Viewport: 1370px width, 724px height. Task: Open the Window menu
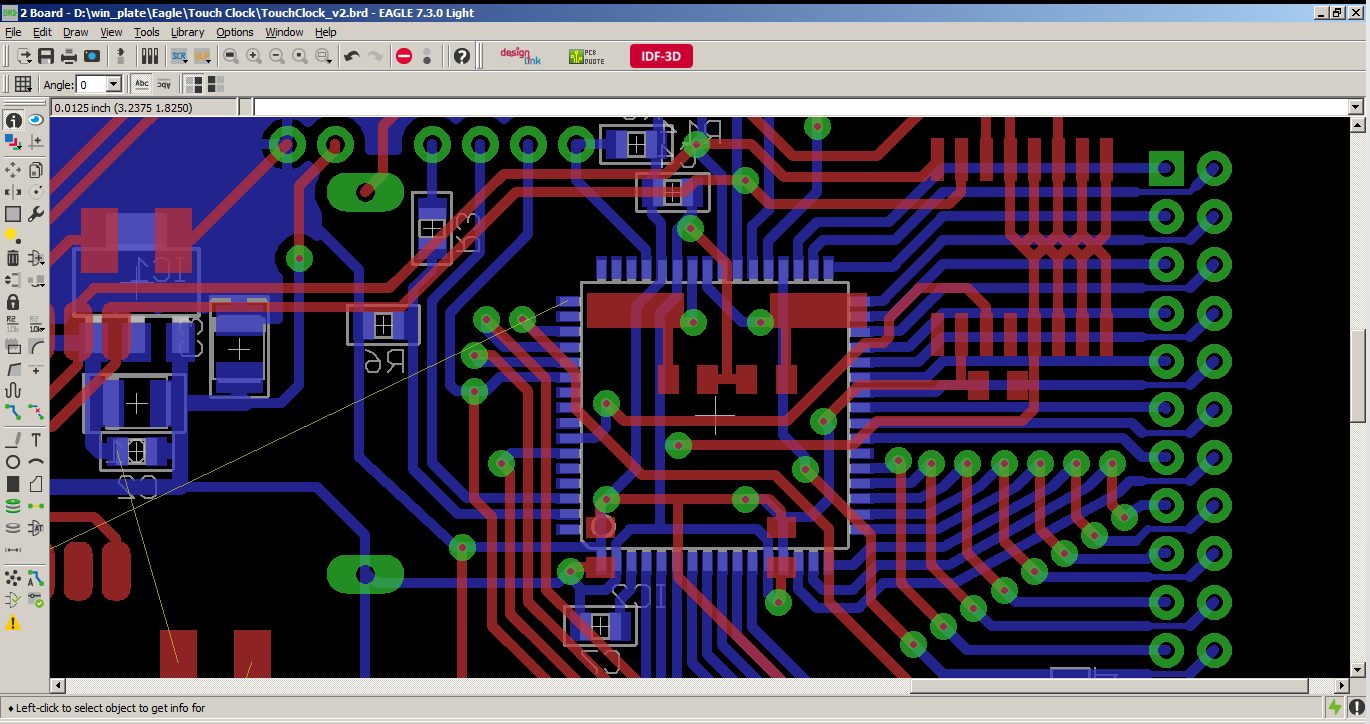tap(285, 32)
